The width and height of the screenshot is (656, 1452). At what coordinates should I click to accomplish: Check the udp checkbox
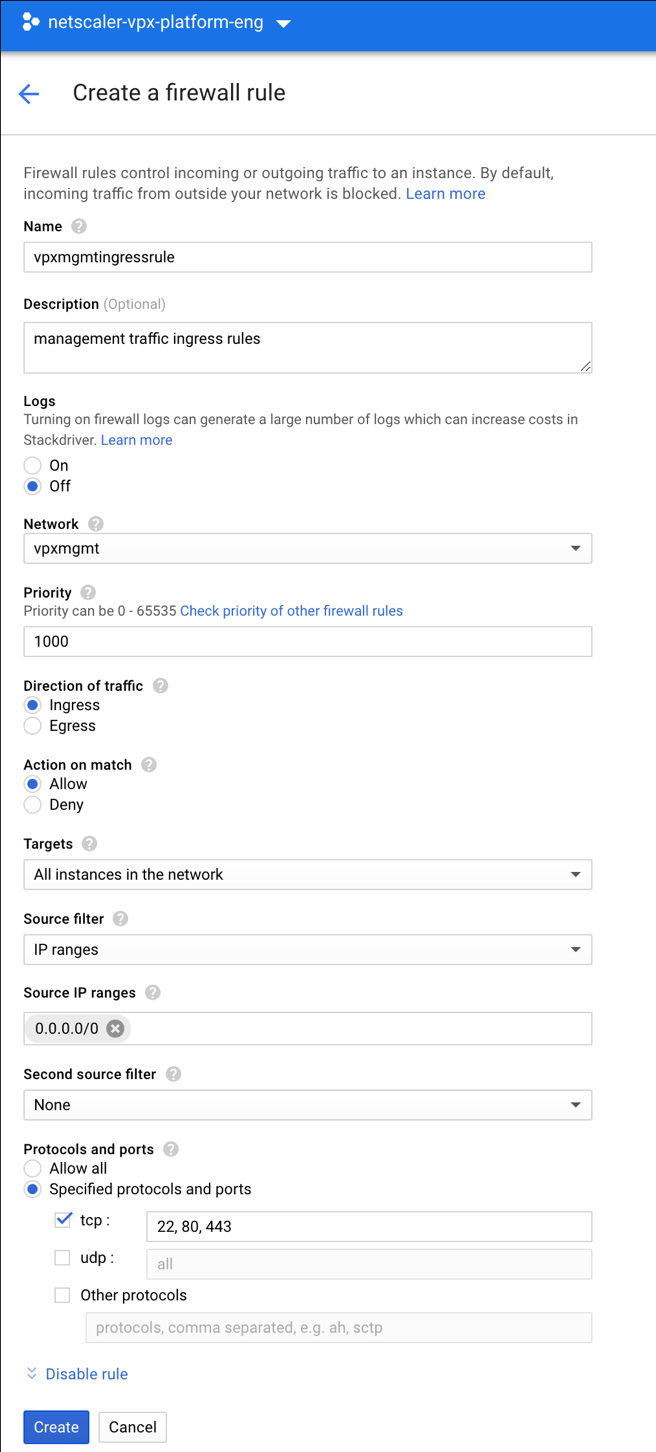pyautogui.click(x=62, y=1258)
